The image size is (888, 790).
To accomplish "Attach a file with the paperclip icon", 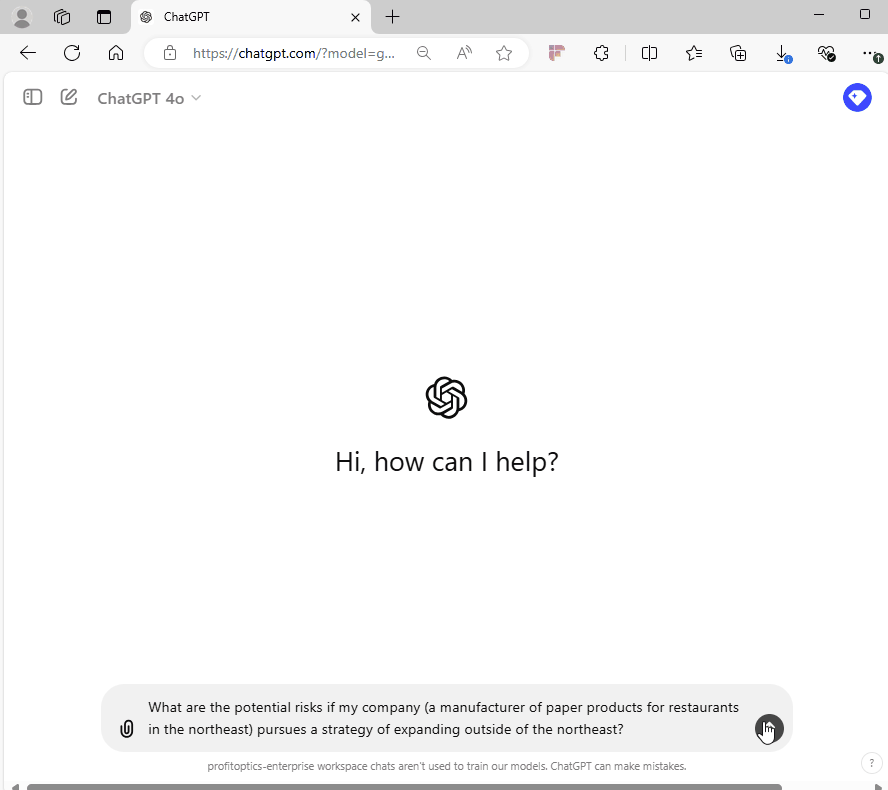I will [x=127, y=728].
